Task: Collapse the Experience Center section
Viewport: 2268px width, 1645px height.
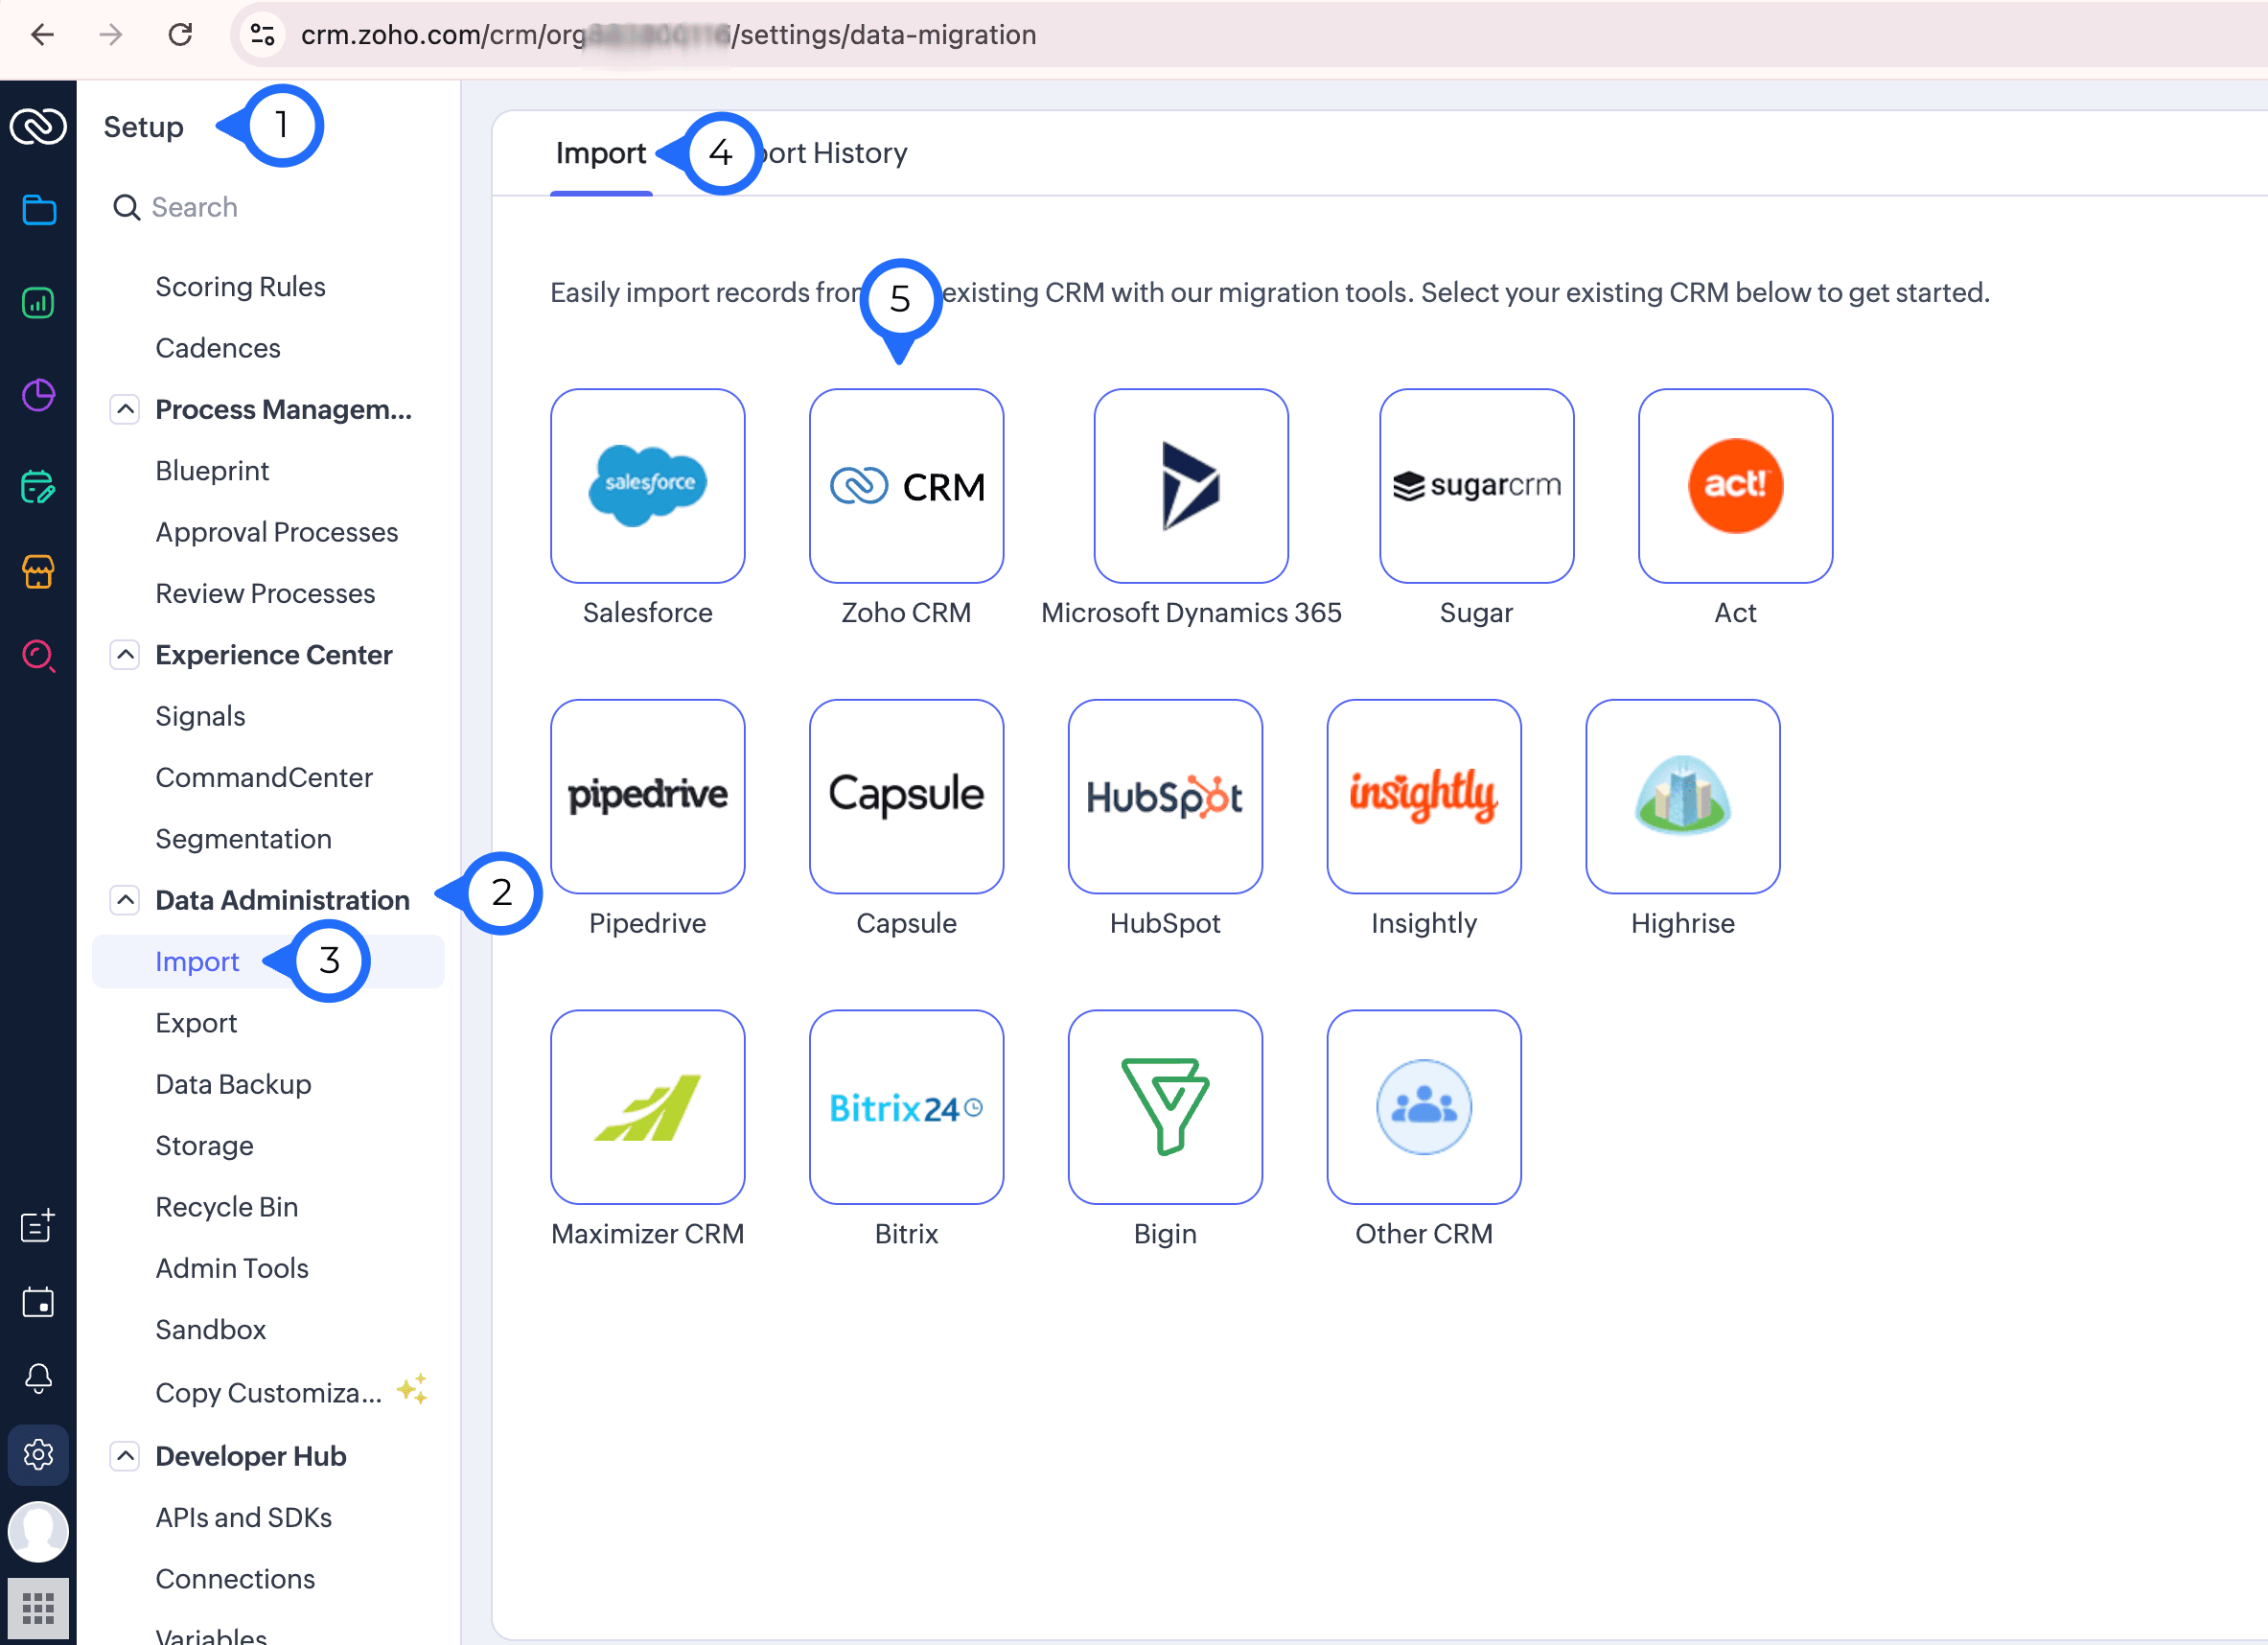Action: click(125, 655)
